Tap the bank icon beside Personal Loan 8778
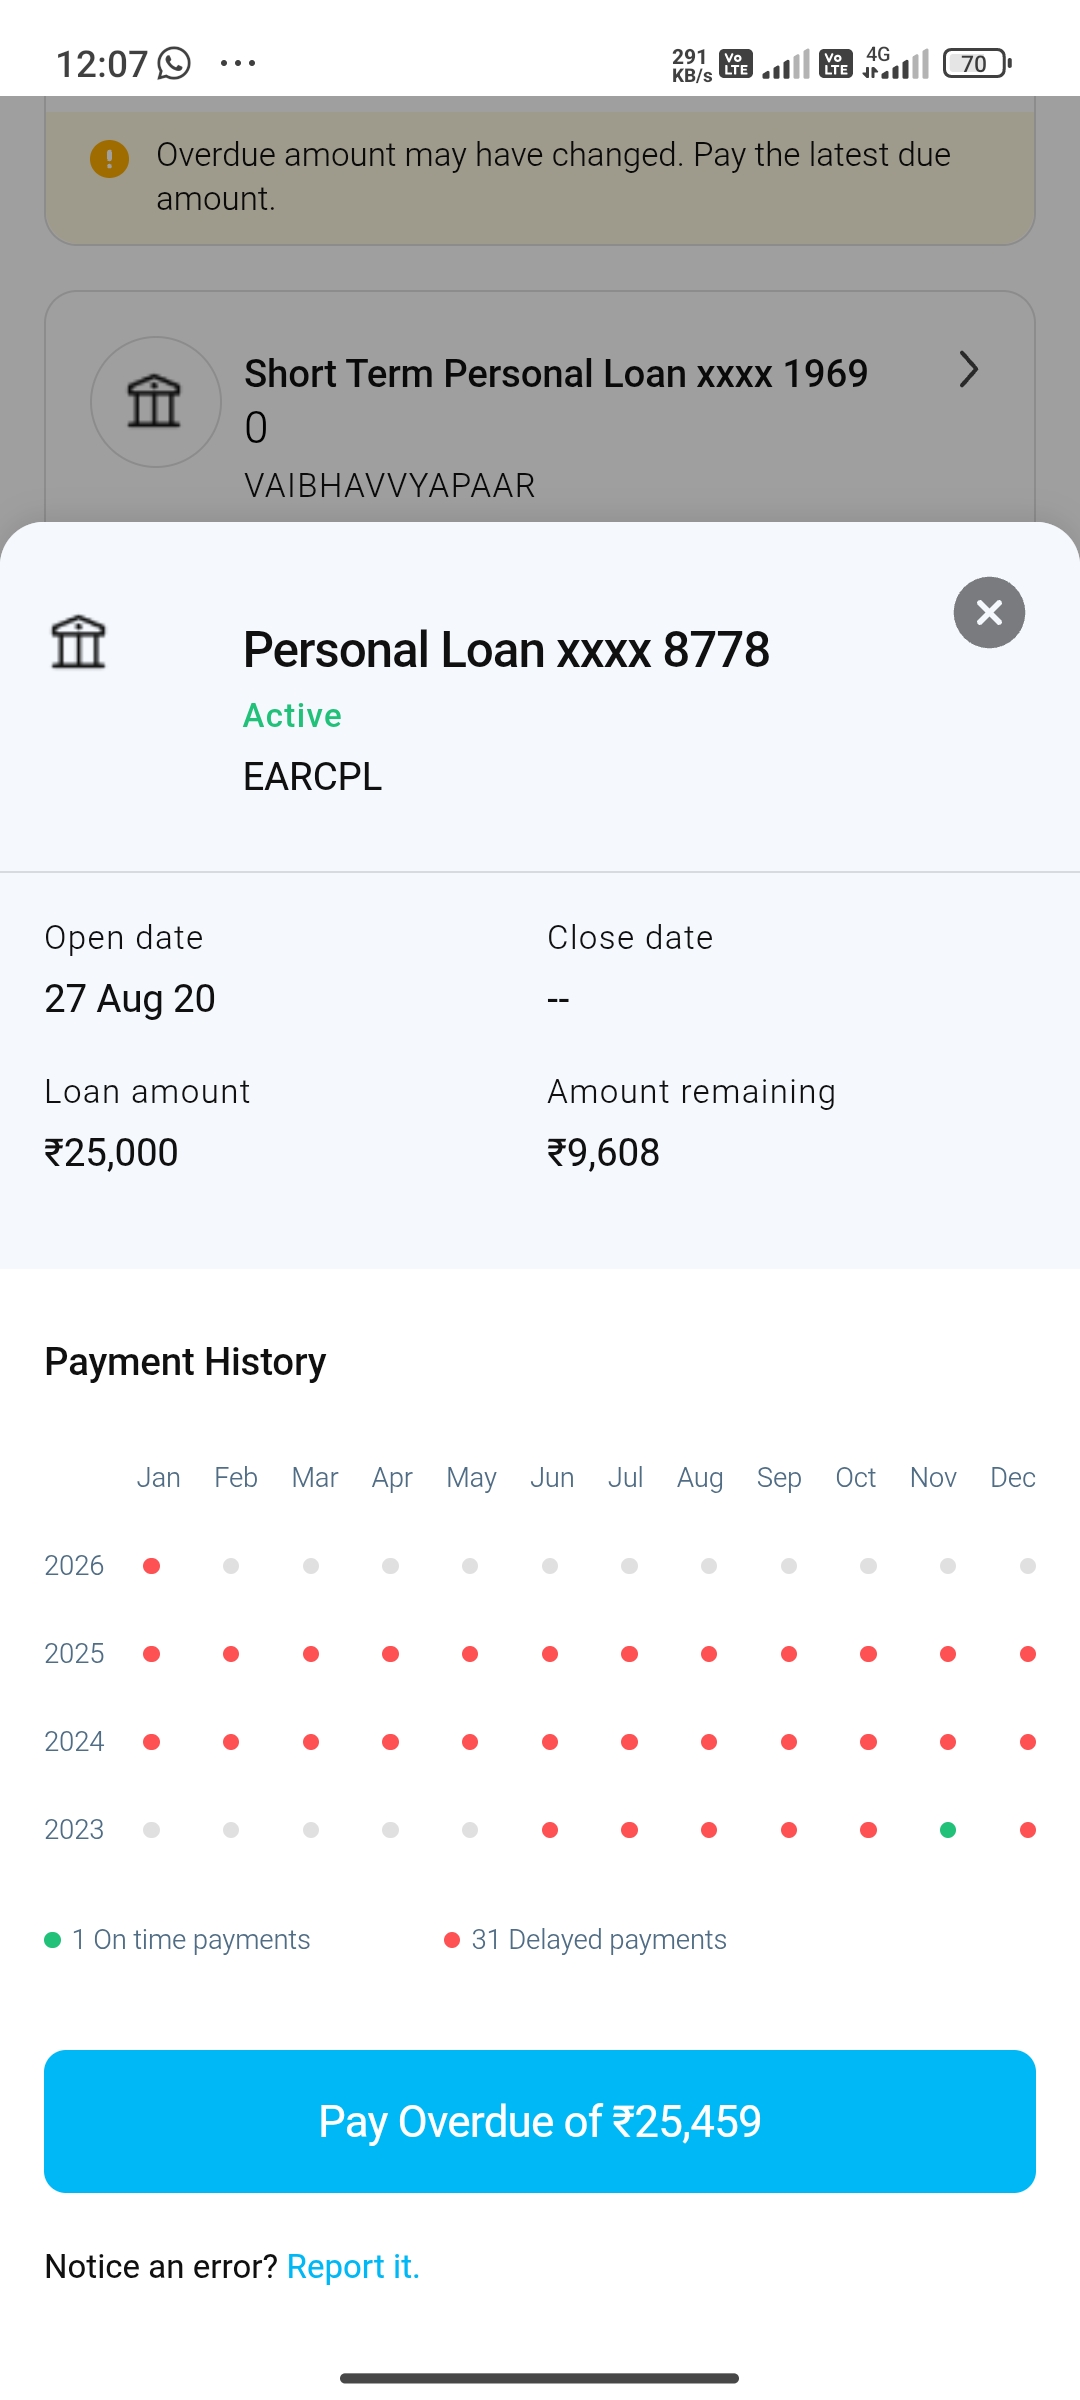The width and height of the screenshot is (1080, 2400). pyautogui.click(x=78, y=642)
